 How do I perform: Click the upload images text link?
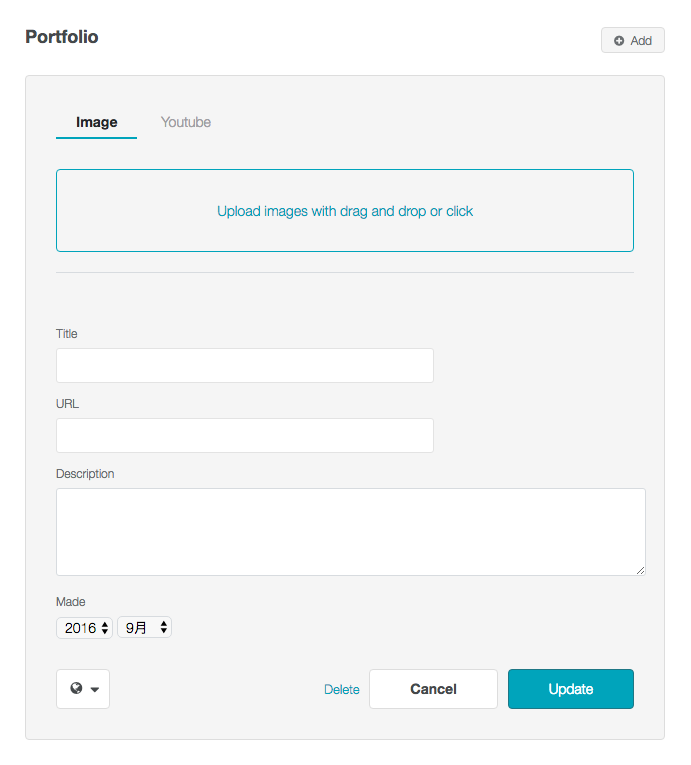pyautogui.click(x=345, y=211)
